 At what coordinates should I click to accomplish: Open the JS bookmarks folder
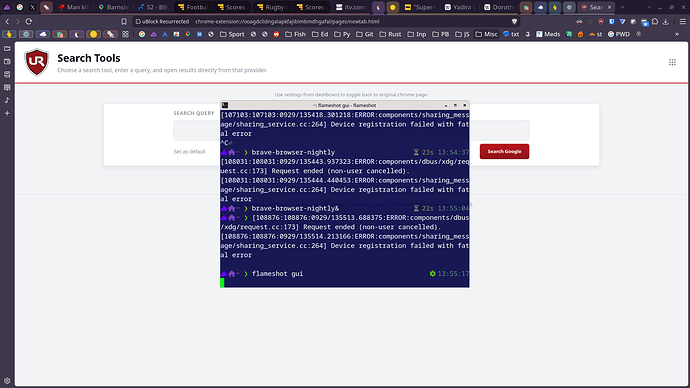click(462, 34)
